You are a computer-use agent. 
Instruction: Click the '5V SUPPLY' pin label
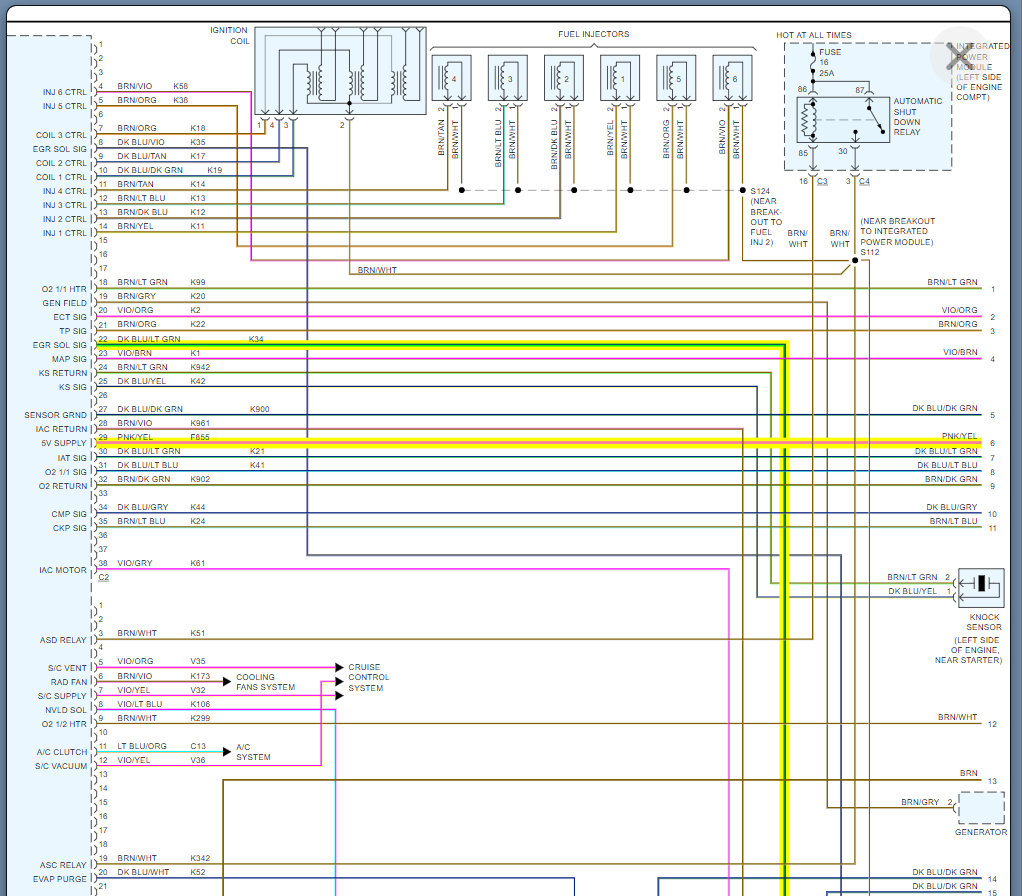click(x=64, y=443)
